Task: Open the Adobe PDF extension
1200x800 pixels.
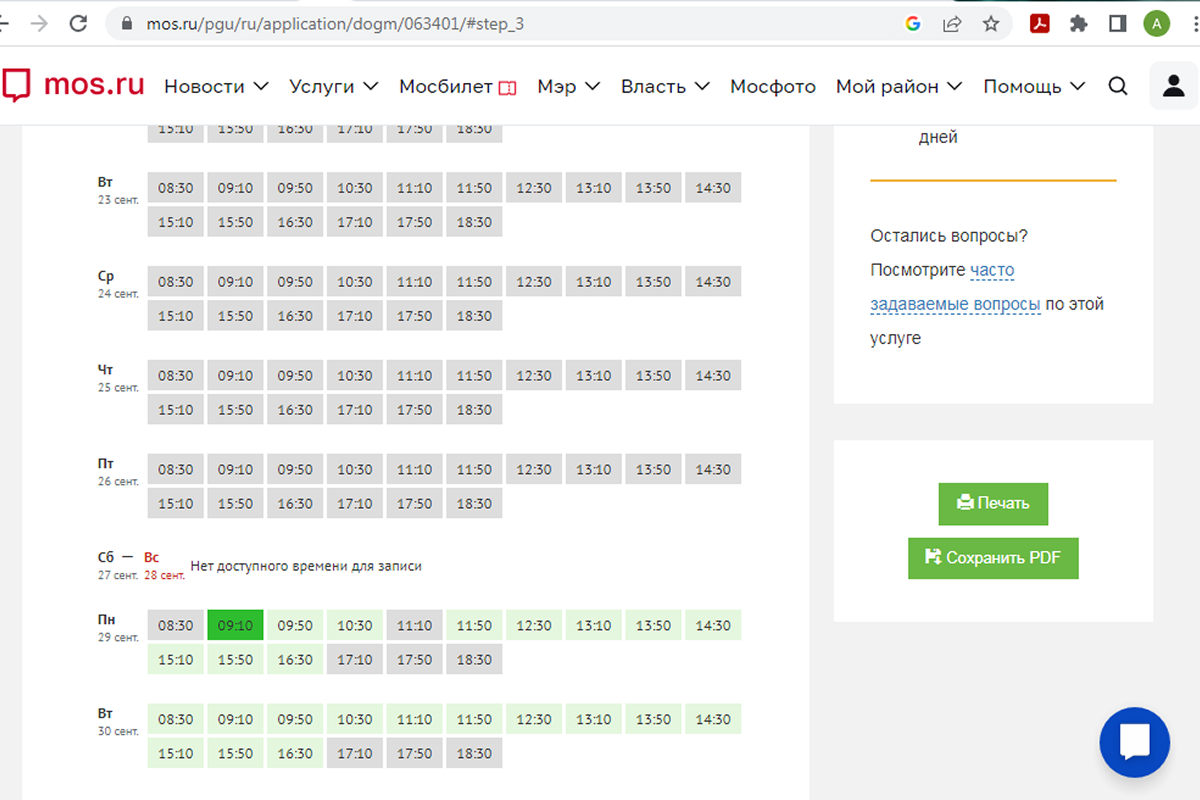Action: pos(1040,24)
